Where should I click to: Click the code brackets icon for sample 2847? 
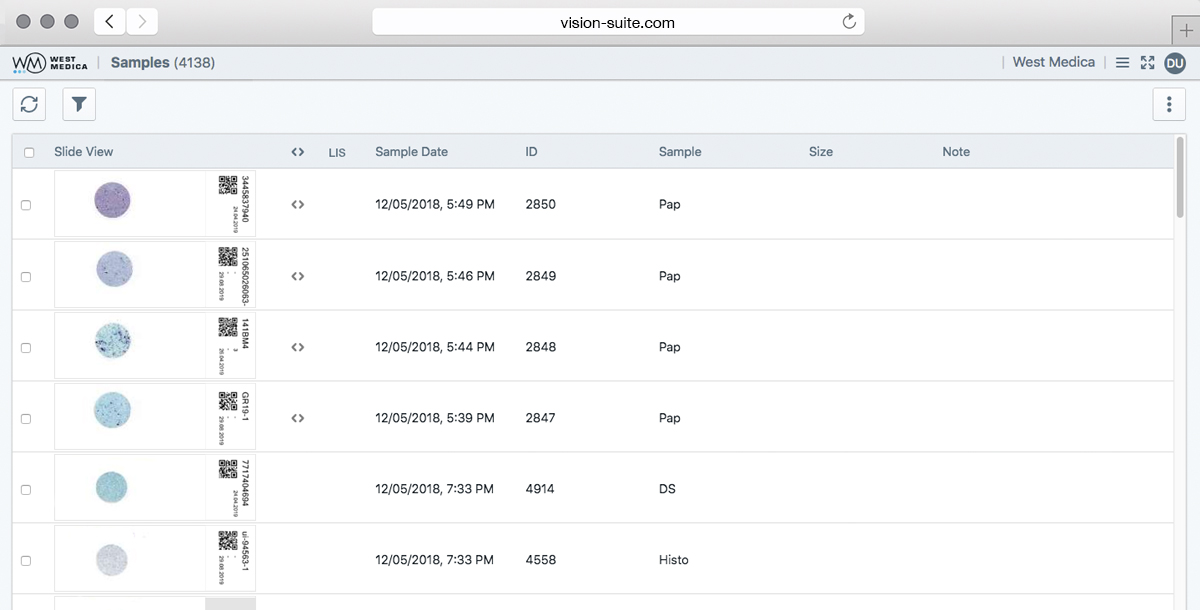pyautogui.click(x=297, y=418)
